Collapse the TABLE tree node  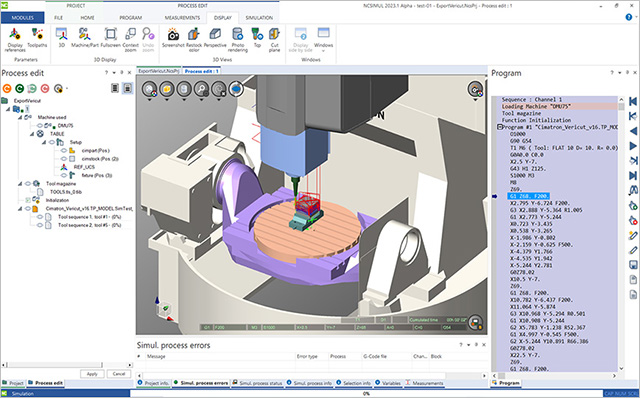pyautogui.click(x=32, y=134)
